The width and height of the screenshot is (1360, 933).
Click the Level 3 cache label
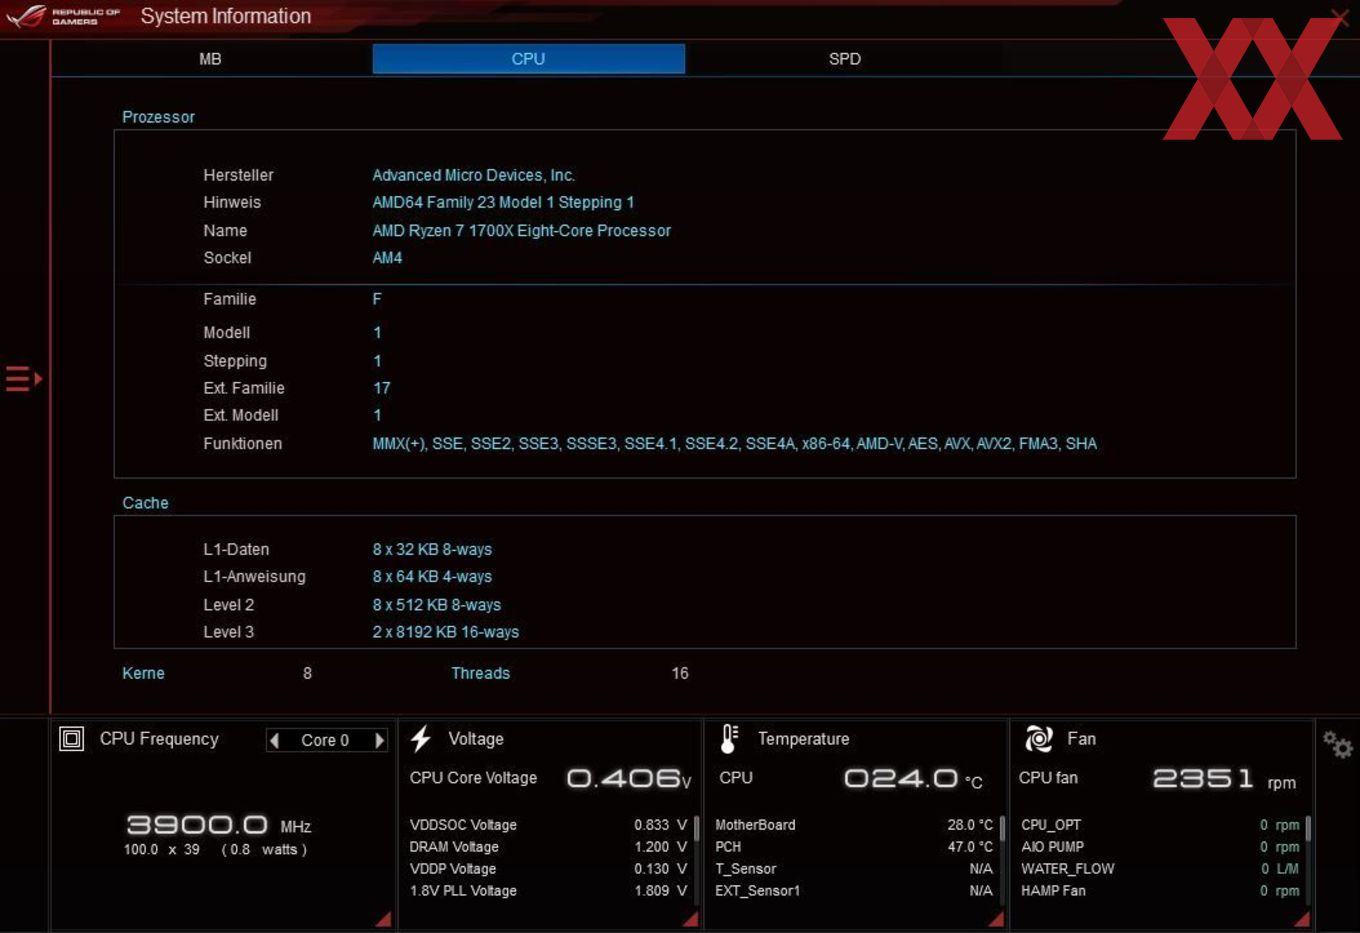228,632
